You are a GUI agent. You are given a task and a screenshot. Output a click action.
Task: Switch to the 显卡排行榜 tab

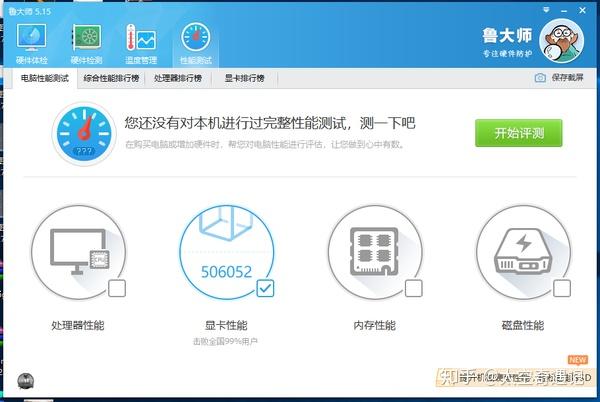(245, 78)
